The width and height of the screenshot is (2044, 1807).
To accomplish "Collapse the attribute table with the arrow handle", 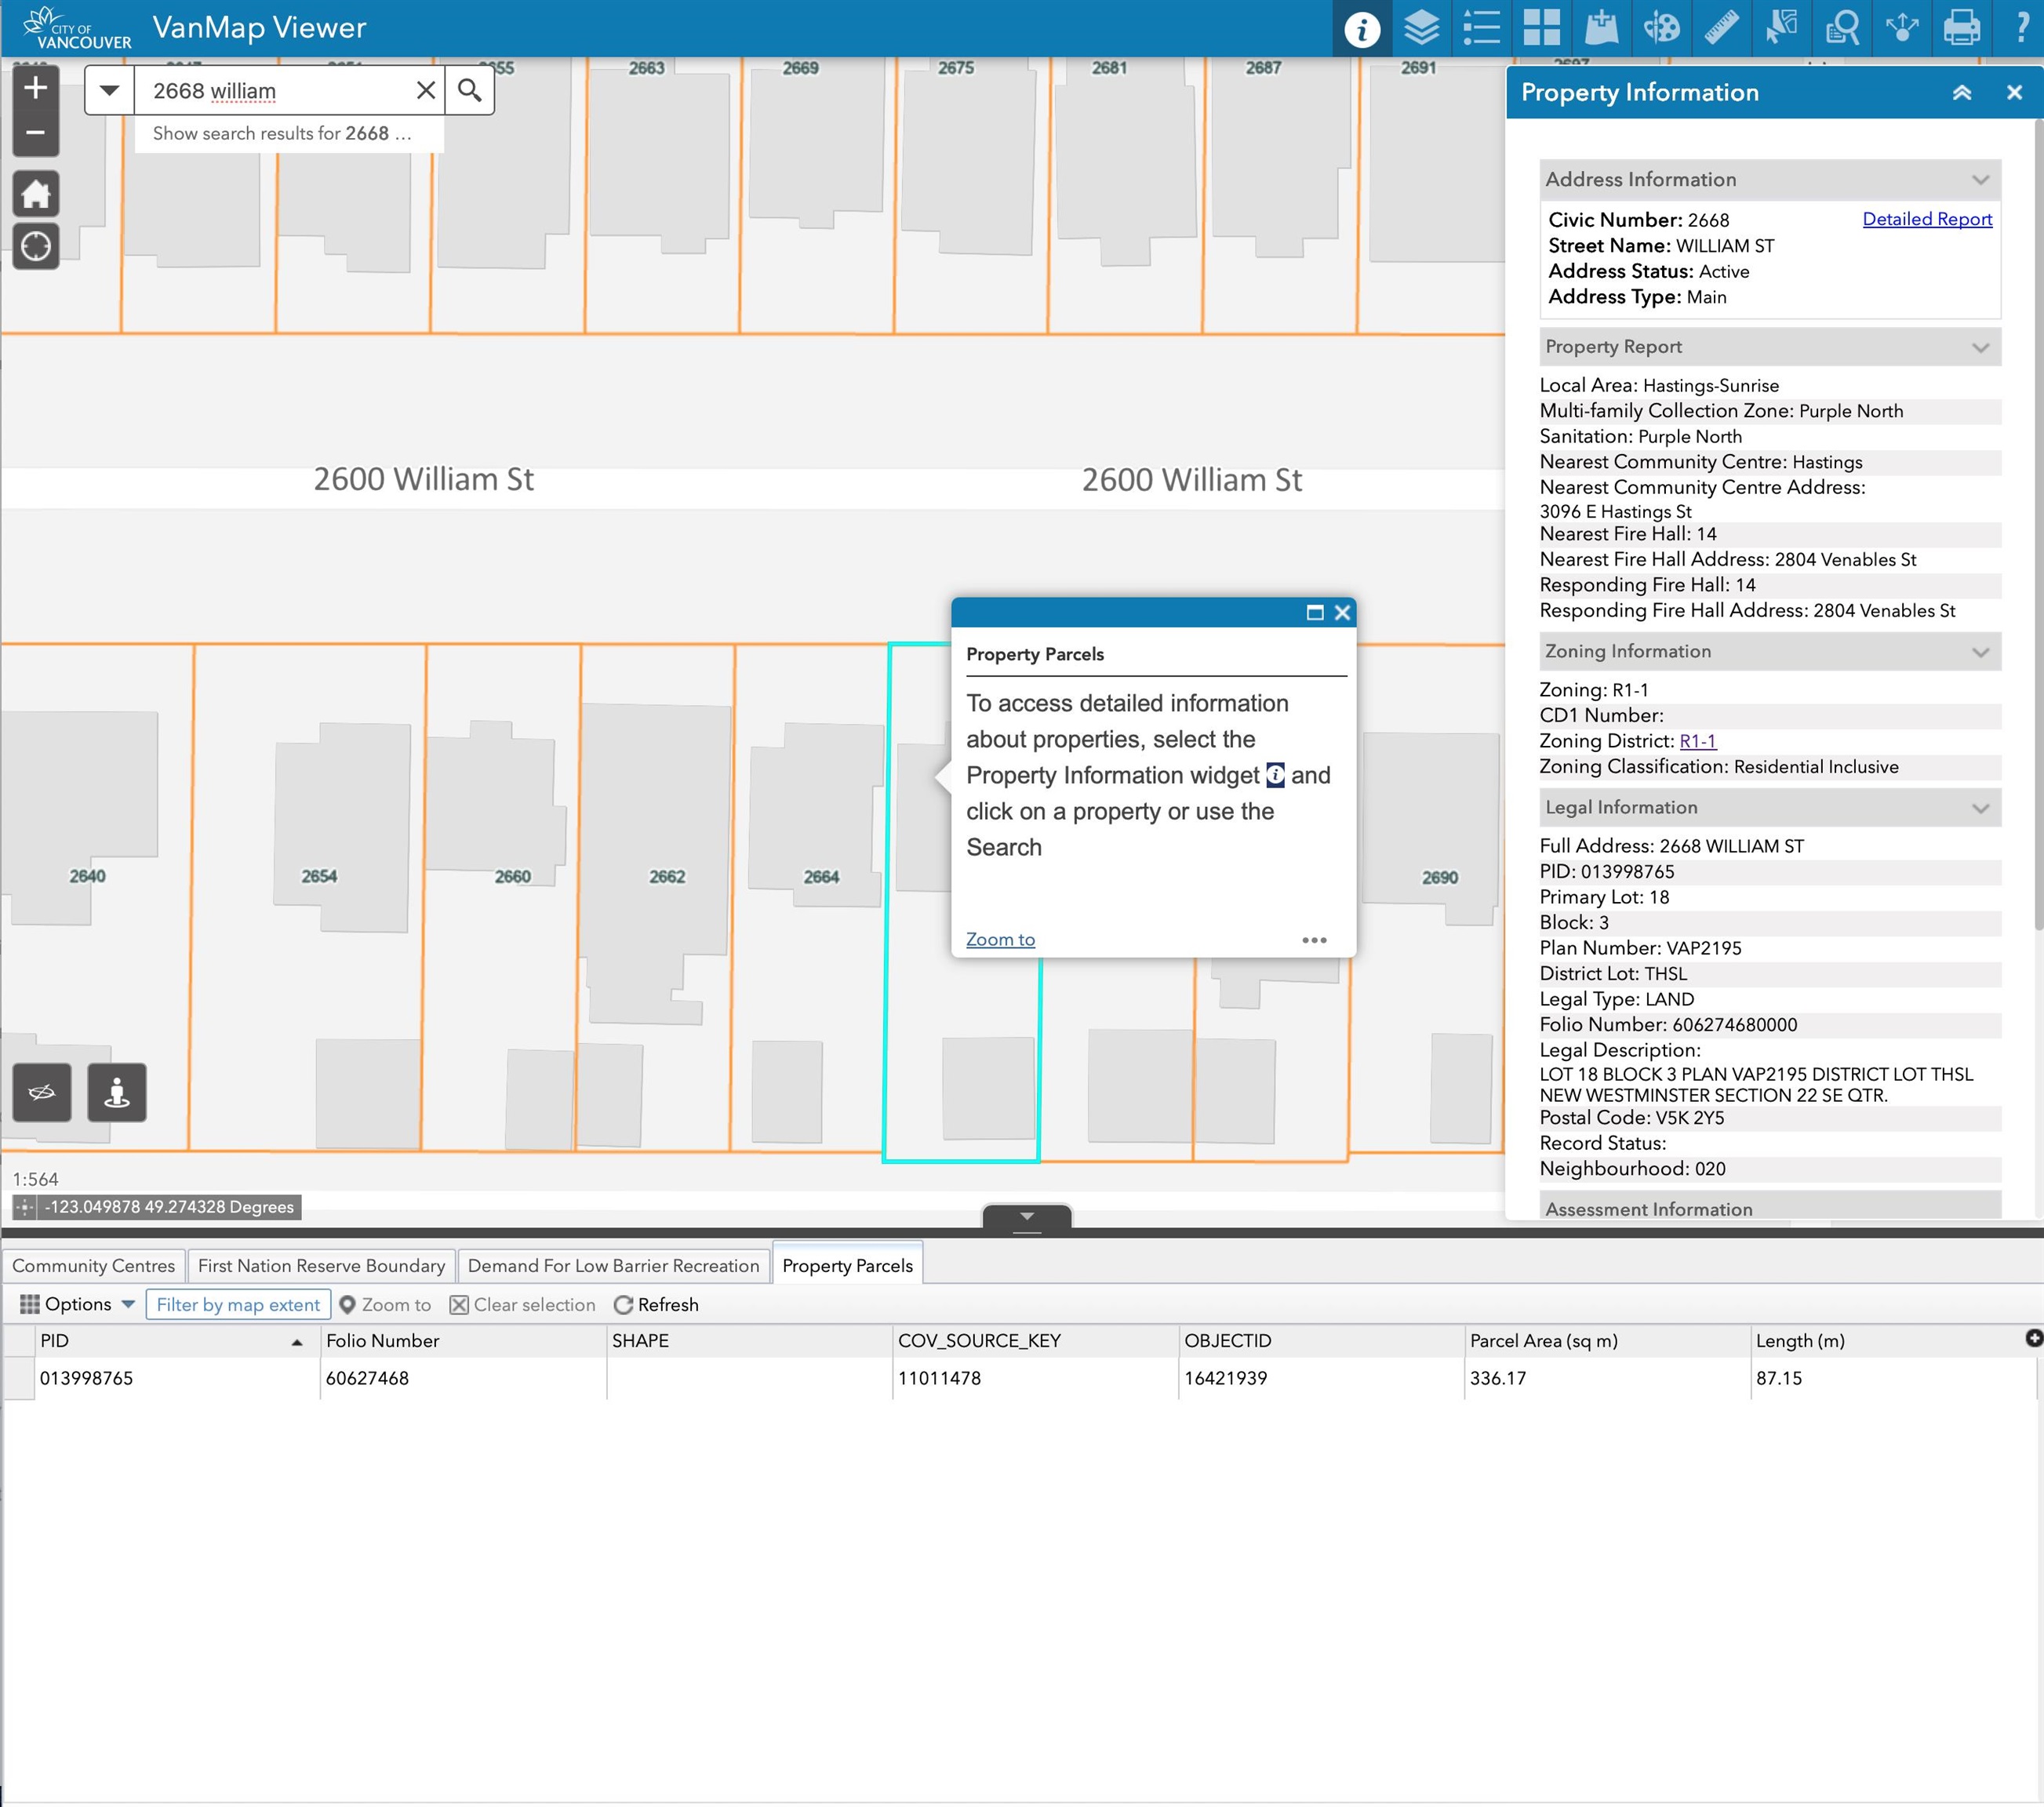I will point(1027,1216).
